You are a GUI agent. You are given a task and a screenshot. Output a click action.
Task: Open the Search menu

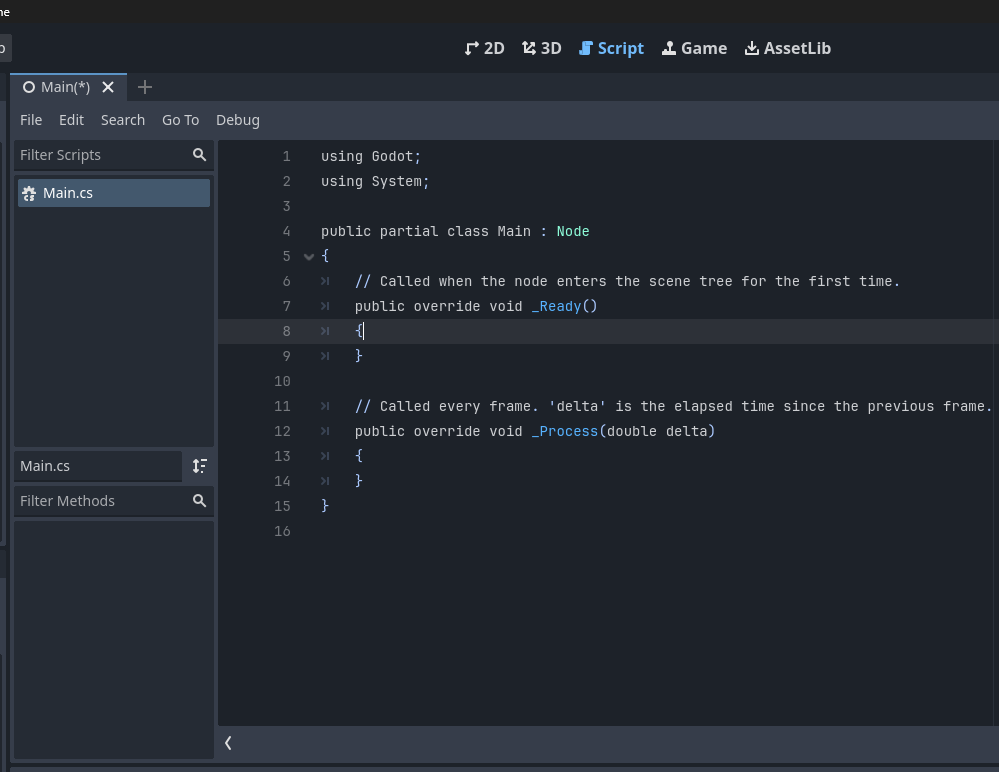123,120
